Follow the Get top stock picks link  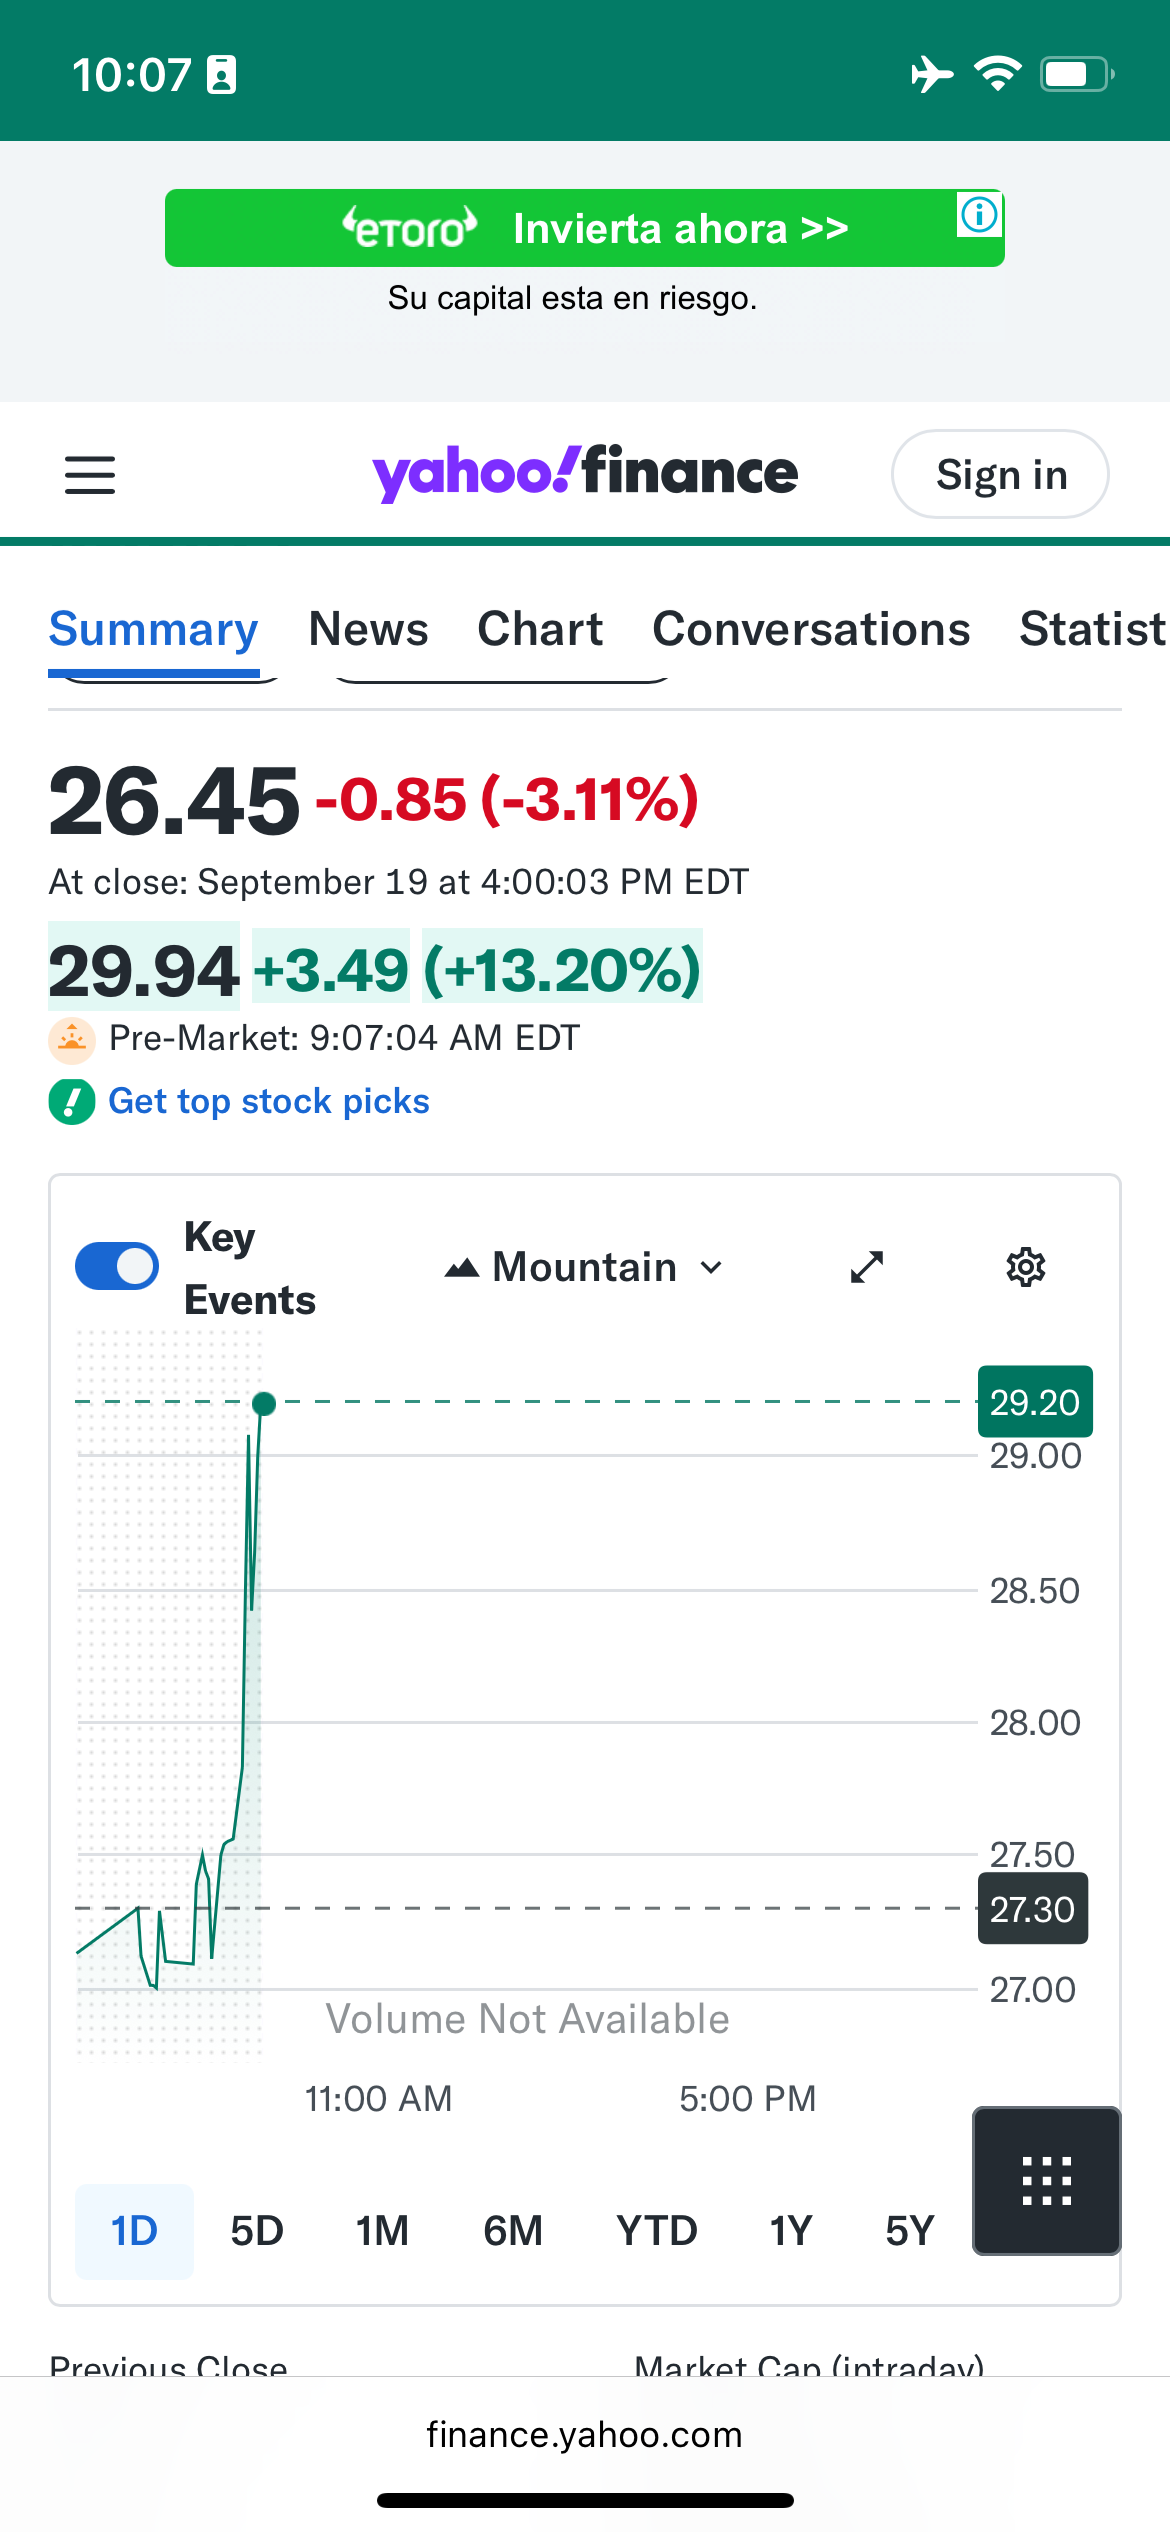click(269, 1101)
